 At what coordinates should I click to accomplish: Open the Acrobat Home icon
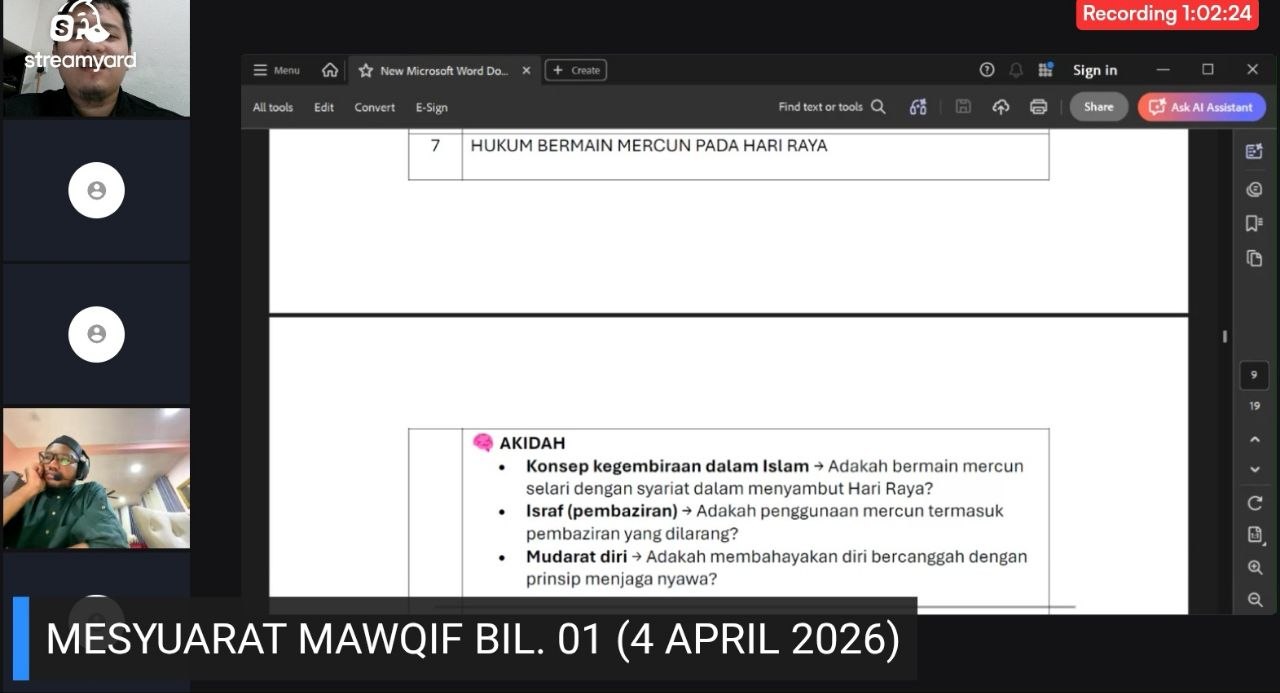(x=329, y=70)
